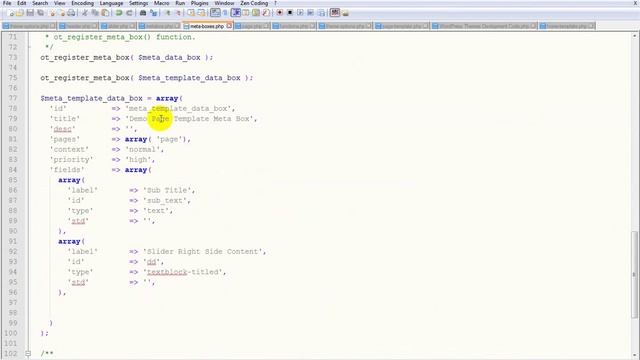Viewport: 640px width, 360px height.
Task: Click the vertical scrollbar thumb
Action: tap(634, 274)
